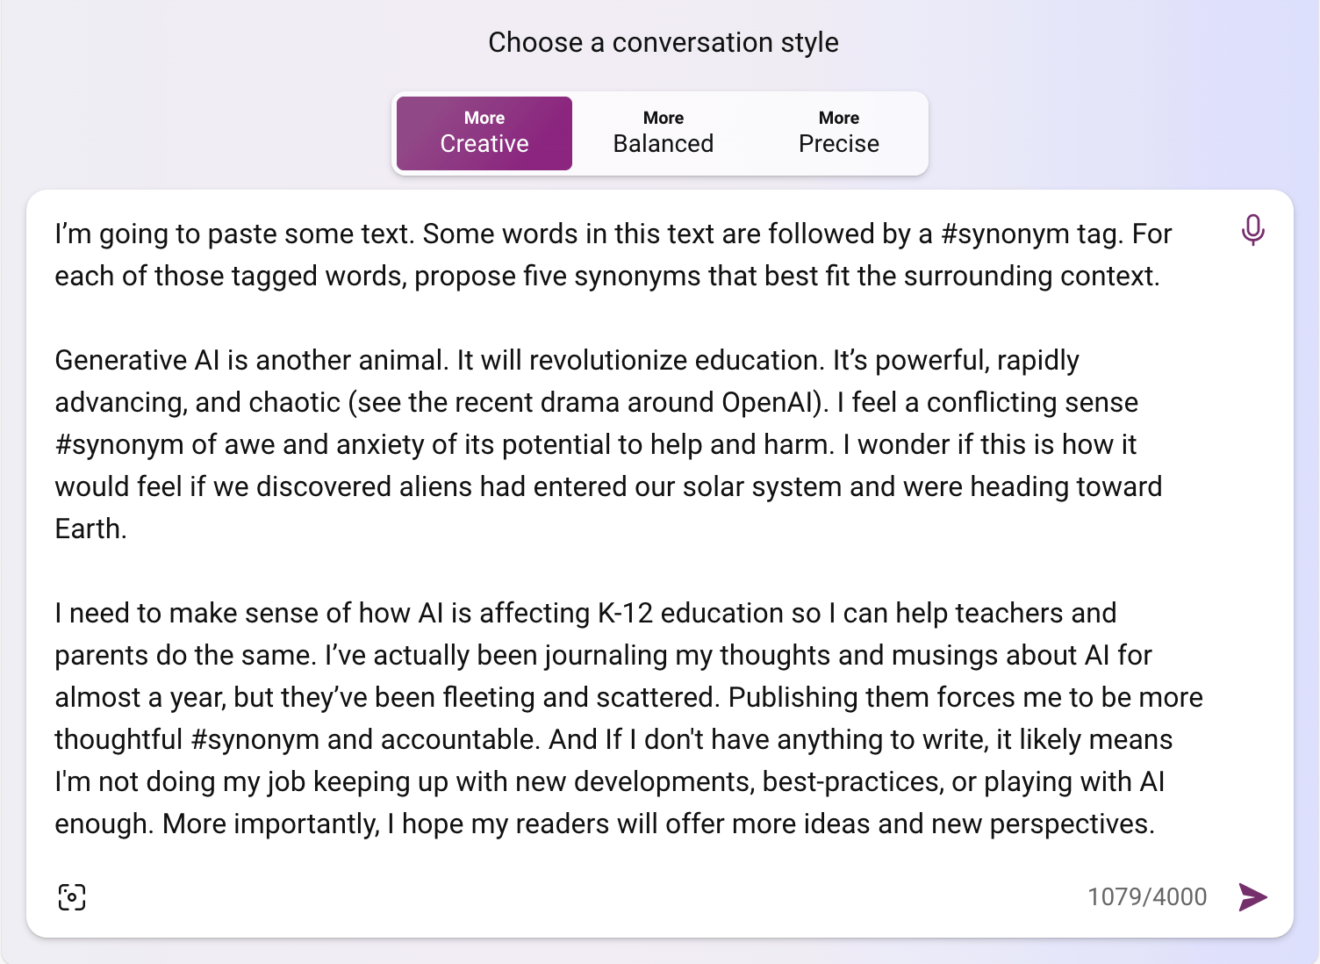Click the "#synonym tag" in the first sentence

pos(1032,234)
